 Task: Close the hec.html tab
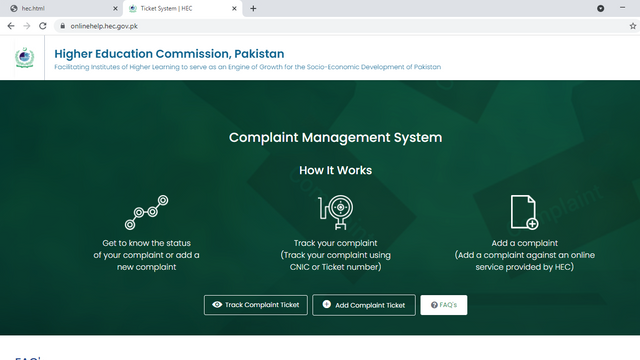coord(115,9)
